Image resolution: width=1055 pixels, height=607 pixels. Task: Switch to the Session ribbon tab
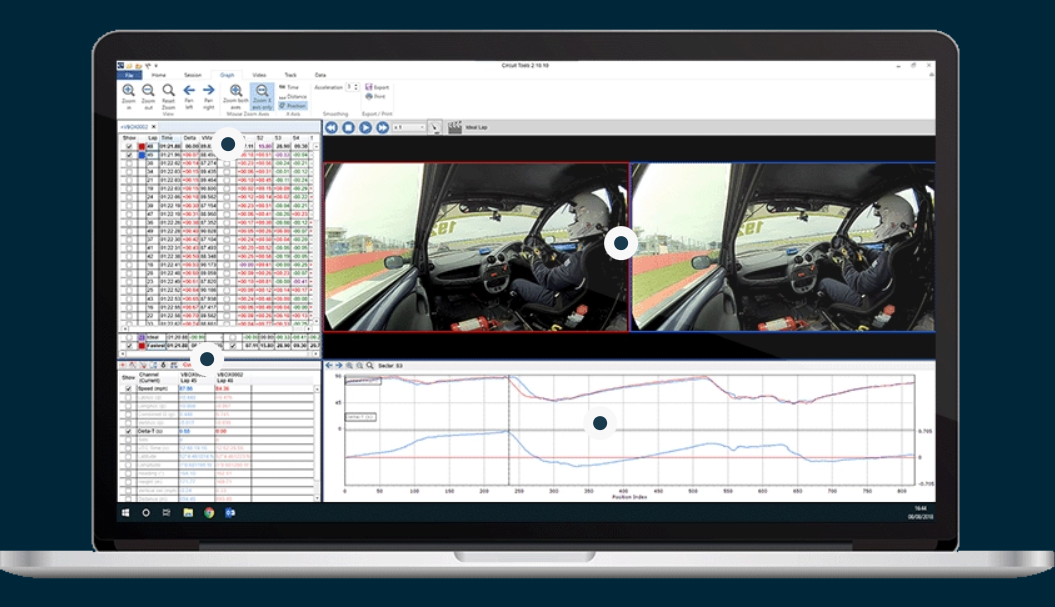point(193,75)
